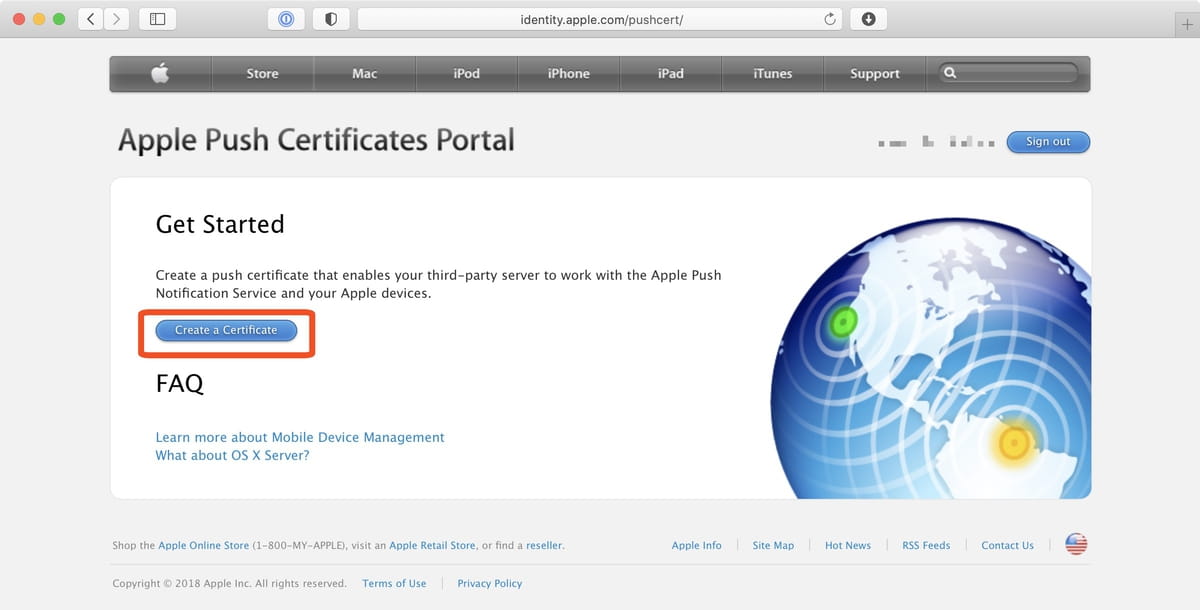The width and height of the screenshot is (1200, 610).
Task: Go forward using Safari's forward arrow
Action: coord(117,19)
